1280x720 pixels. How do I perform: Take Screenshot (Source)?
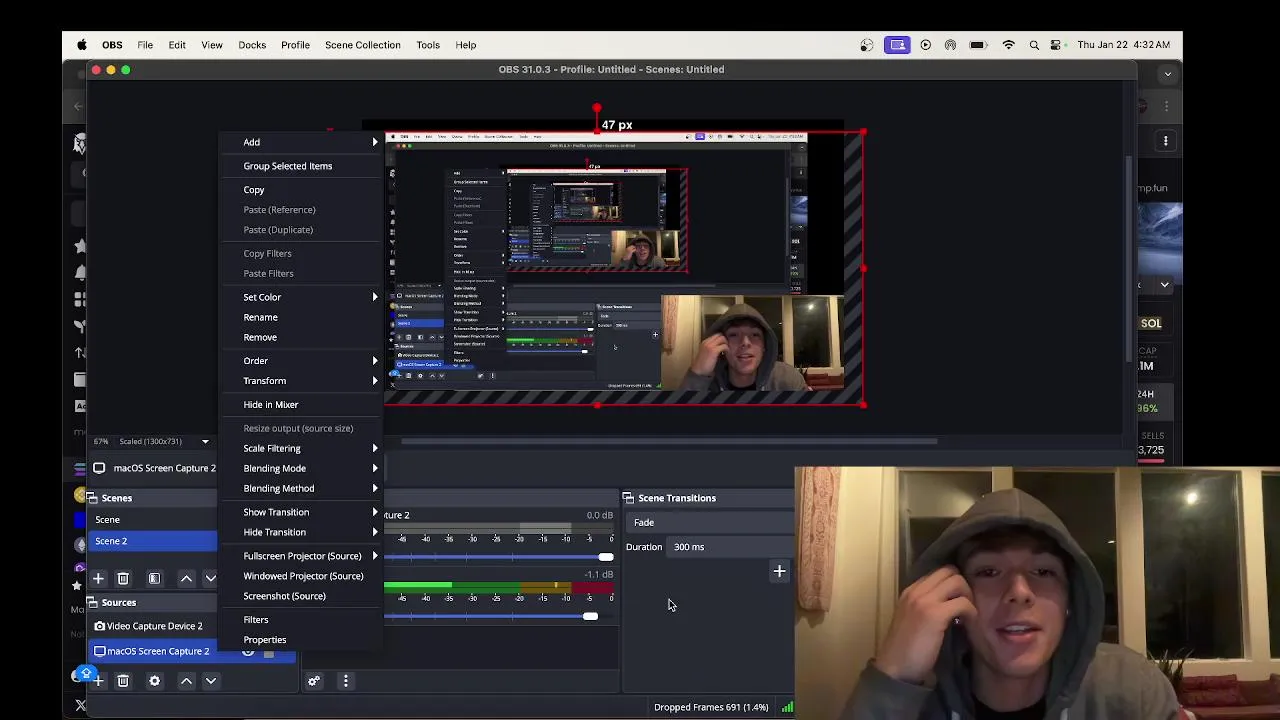[x=284, y=596]
